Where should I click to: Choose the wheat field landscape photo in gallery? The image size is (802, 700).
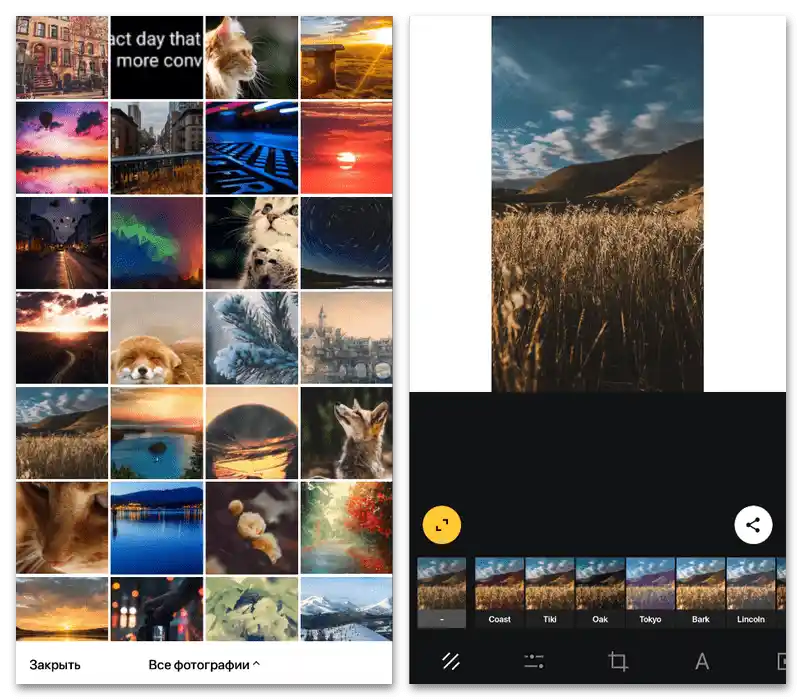(62, 433)
